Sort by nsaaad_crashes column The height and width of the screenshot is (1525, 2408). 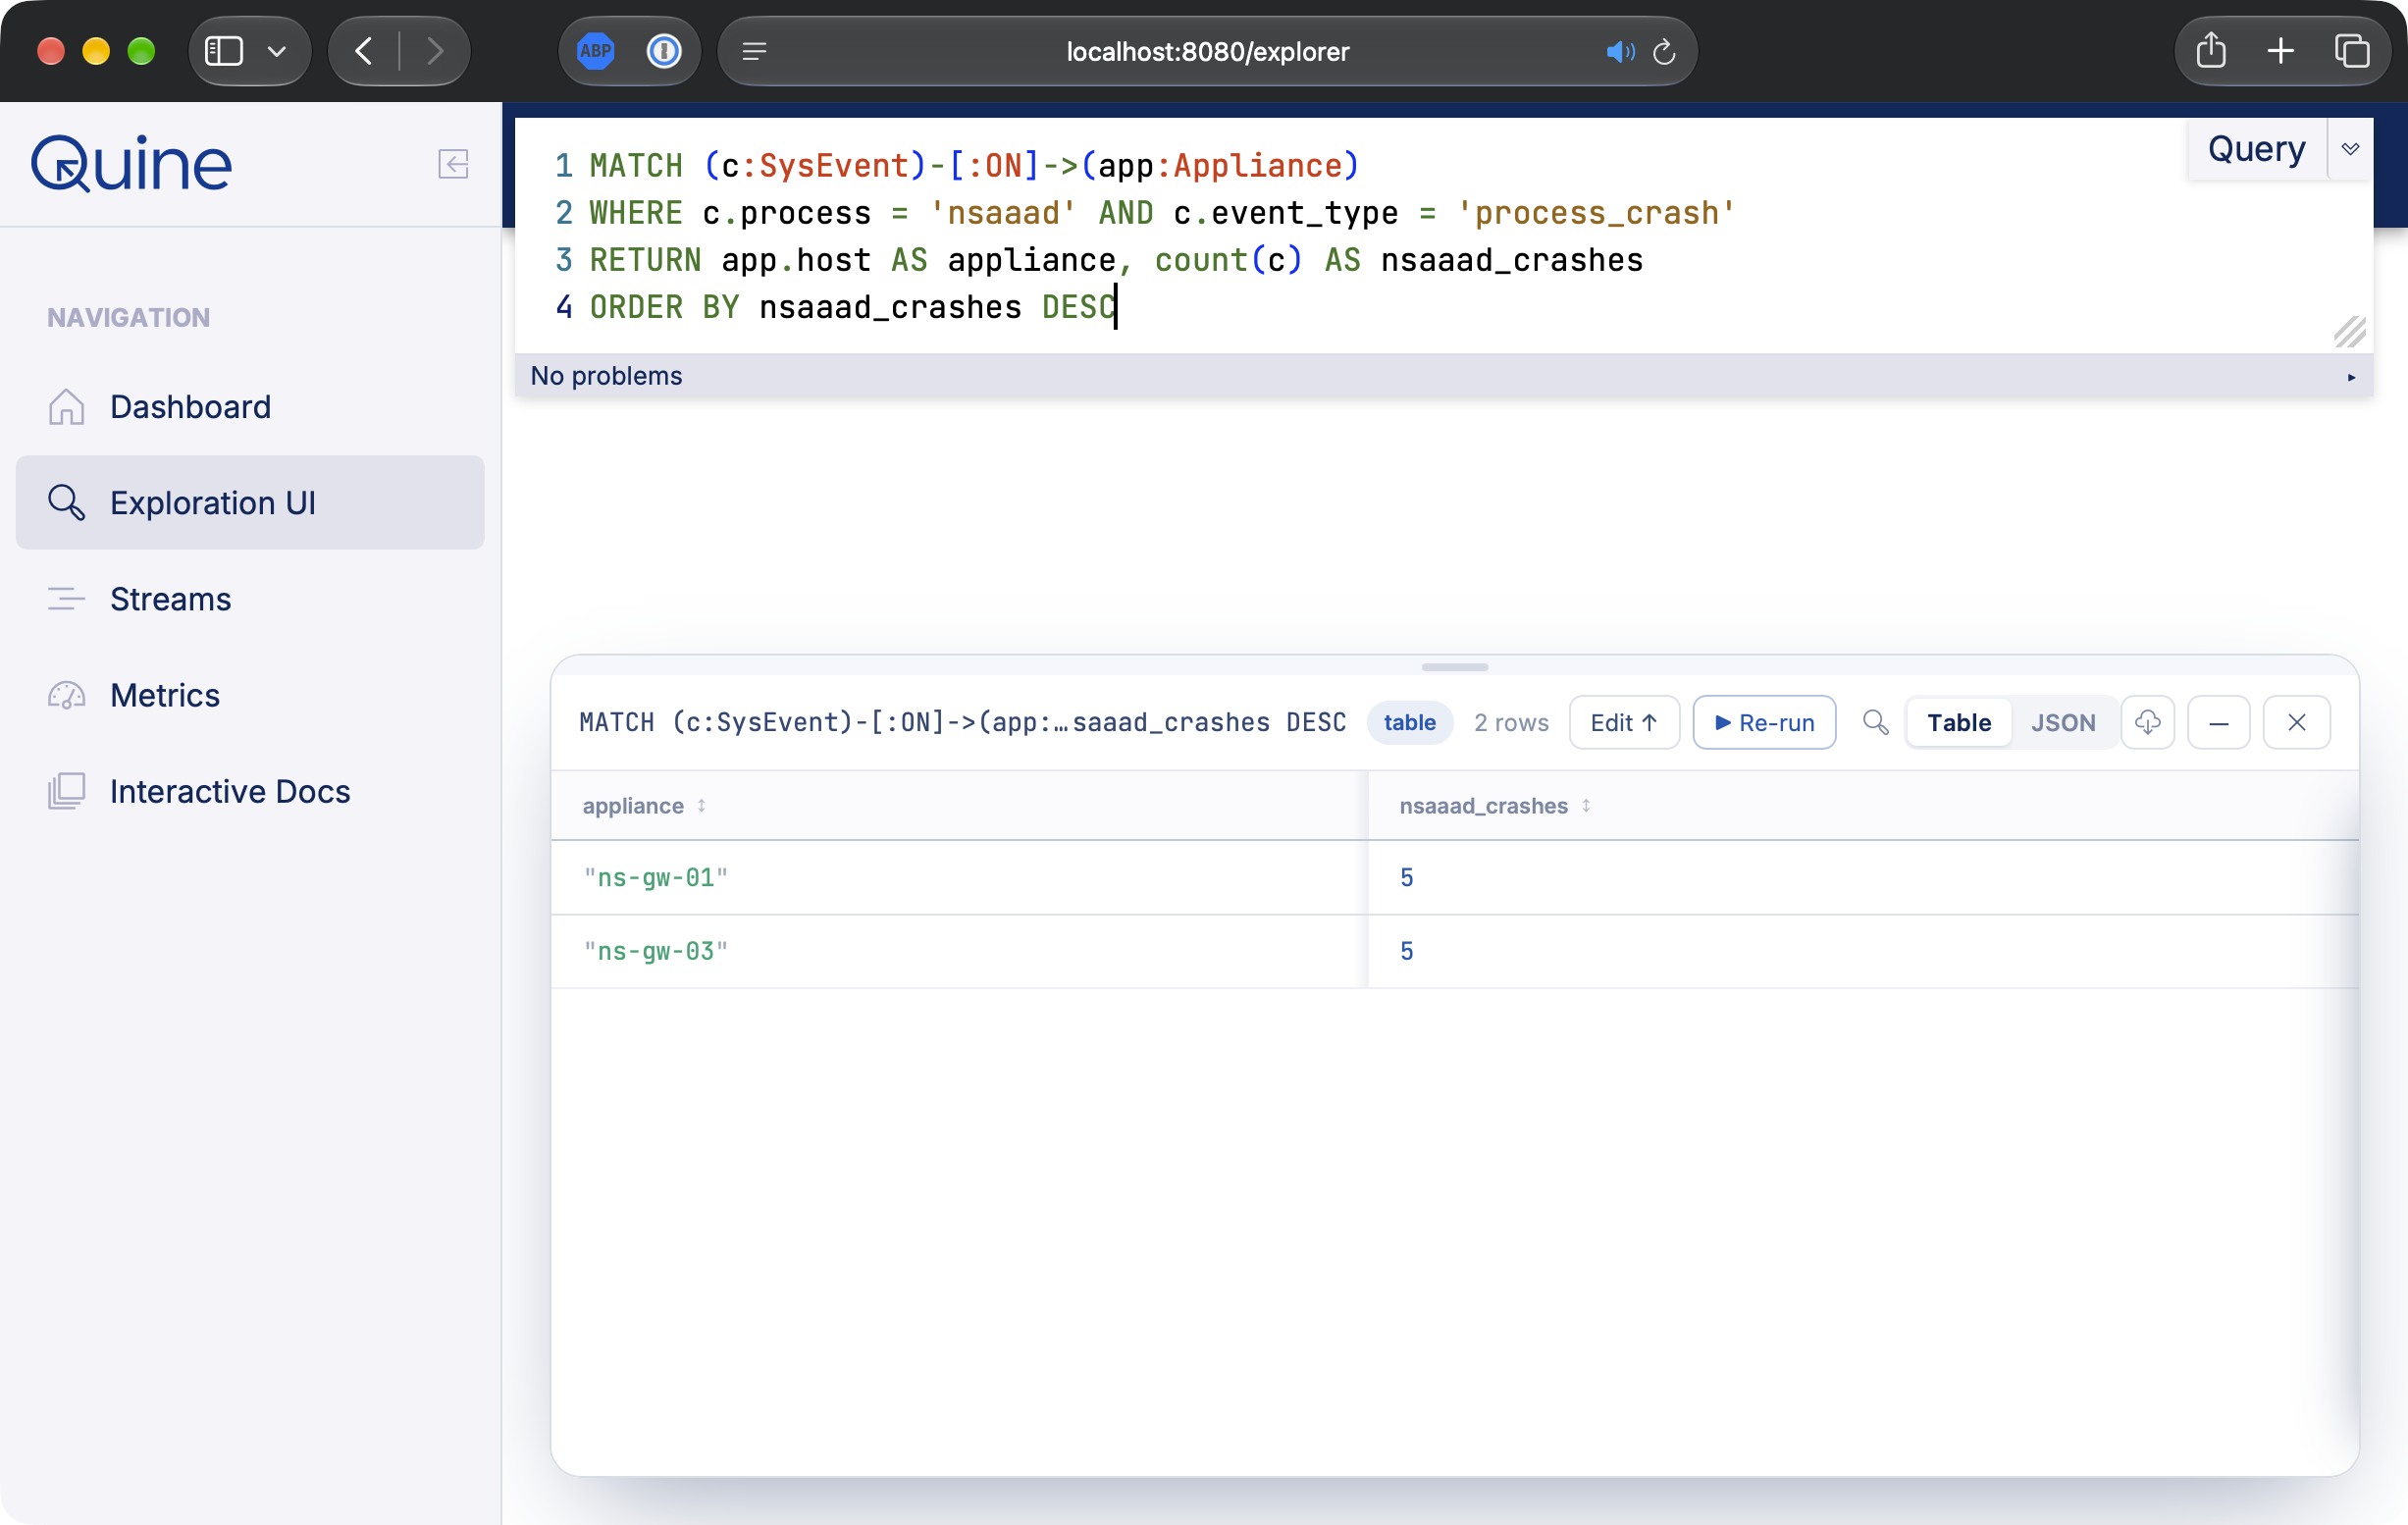click(1586, 805)
